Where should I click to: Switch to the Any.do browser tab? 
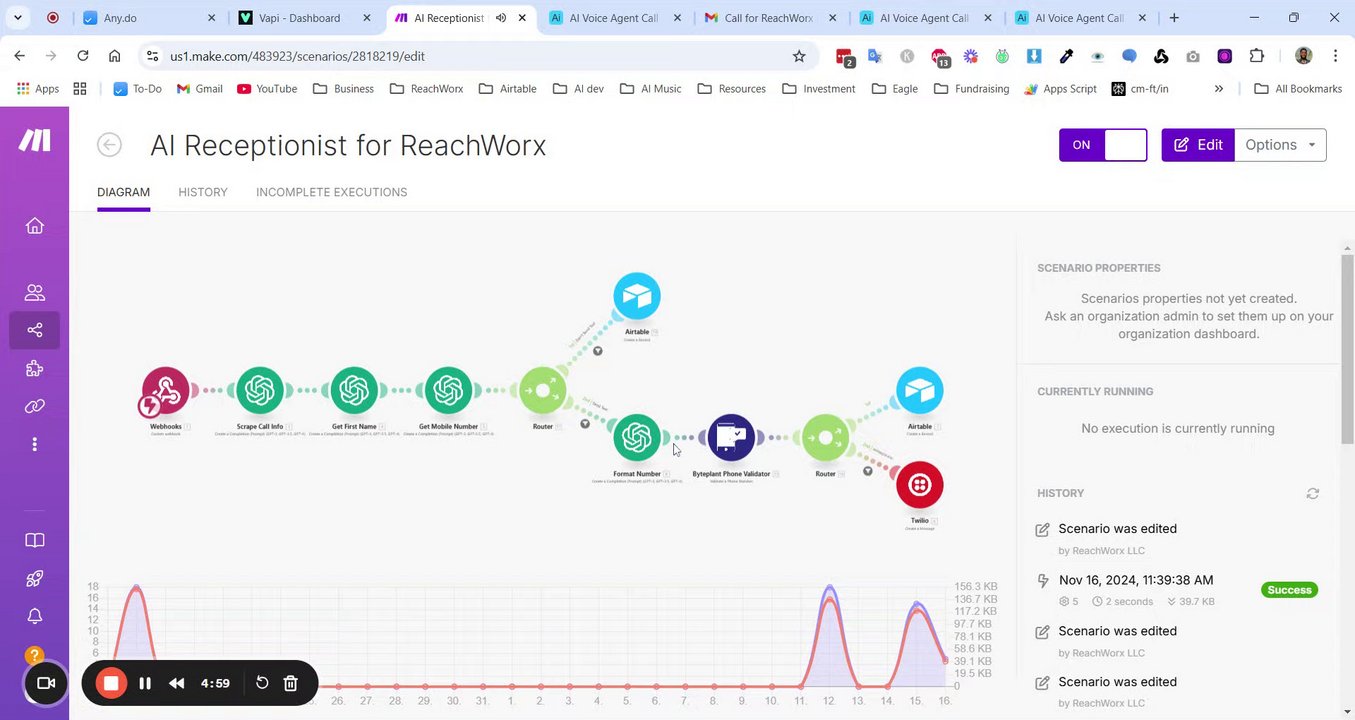[x=150, y=18]
